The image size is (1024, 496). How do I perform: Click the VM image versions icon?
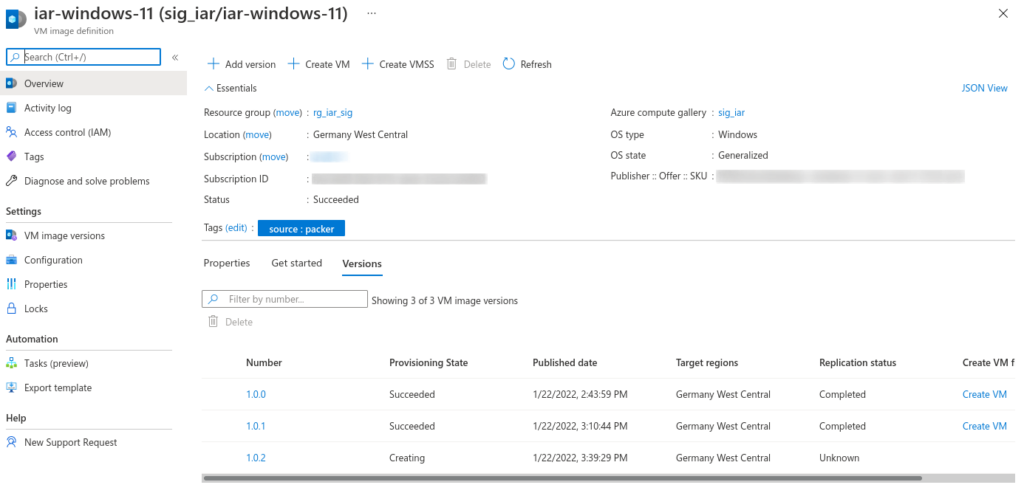point(11,235)
